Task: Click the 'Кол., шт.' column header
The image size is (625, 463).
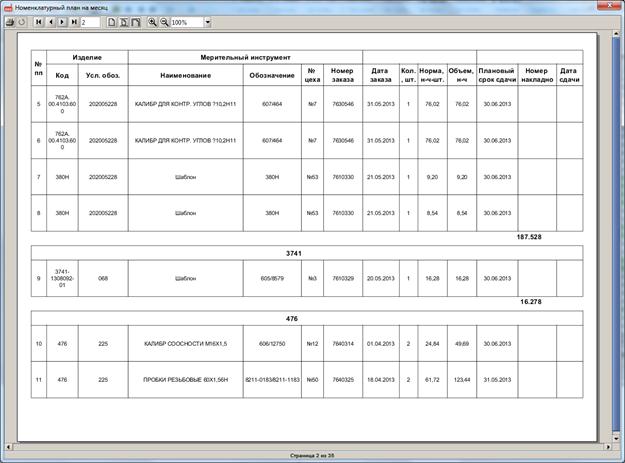Action: 408,75
